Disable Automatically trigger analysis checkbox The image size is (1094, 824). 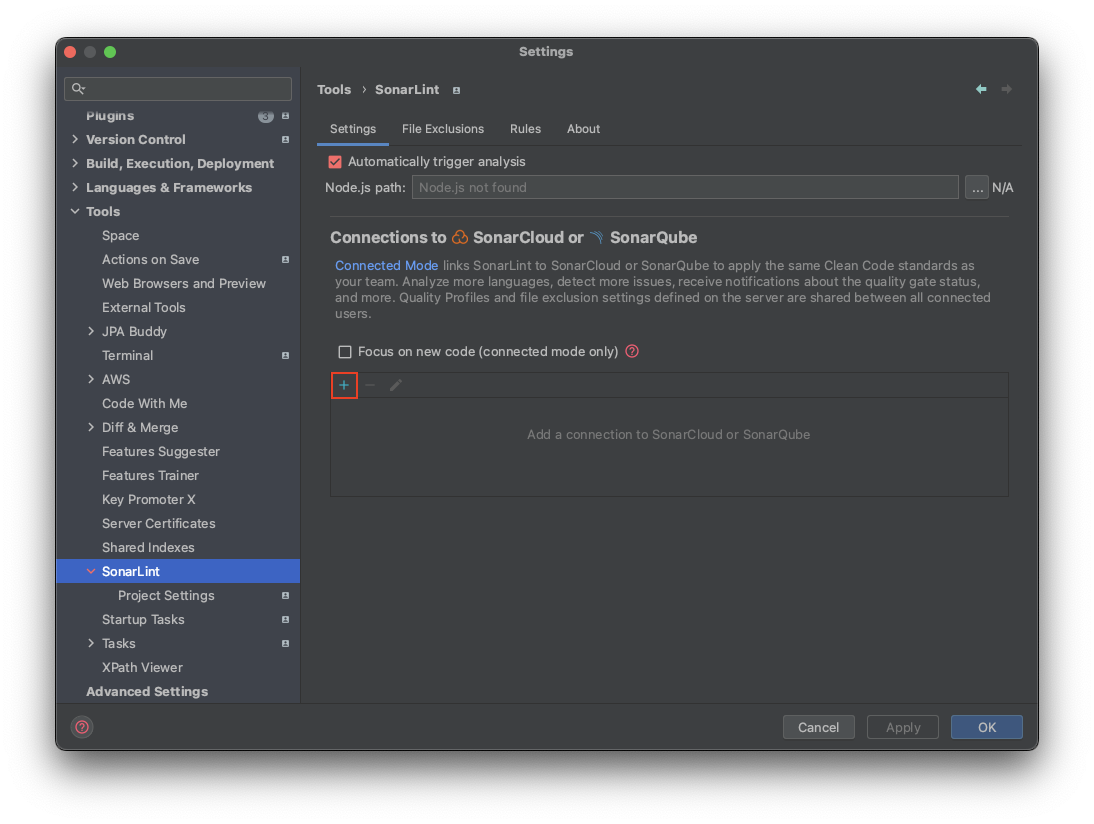(x=335, y=162)
